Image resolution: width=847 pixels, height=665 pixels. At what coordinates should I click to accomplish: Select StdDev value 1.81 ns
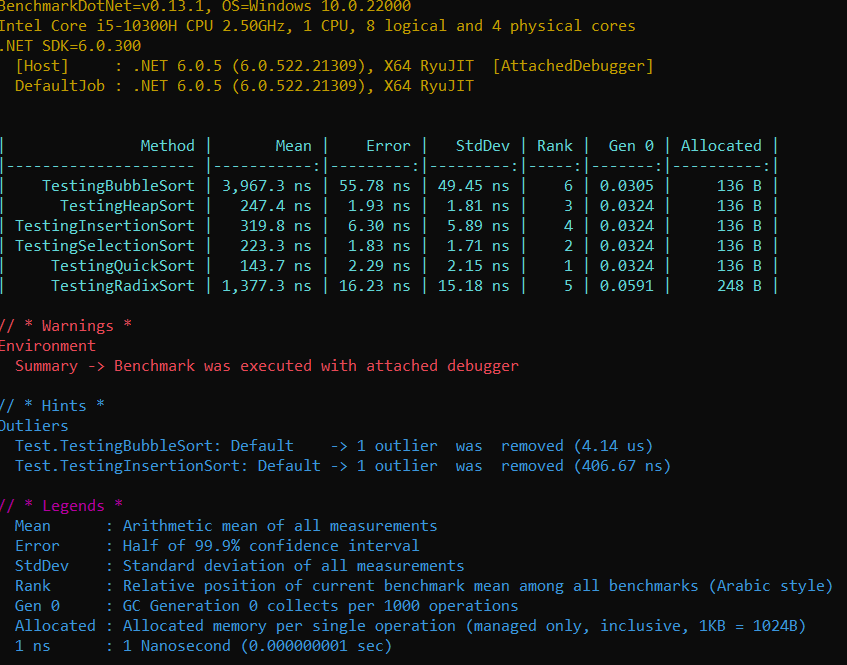(x=478, y=206)
